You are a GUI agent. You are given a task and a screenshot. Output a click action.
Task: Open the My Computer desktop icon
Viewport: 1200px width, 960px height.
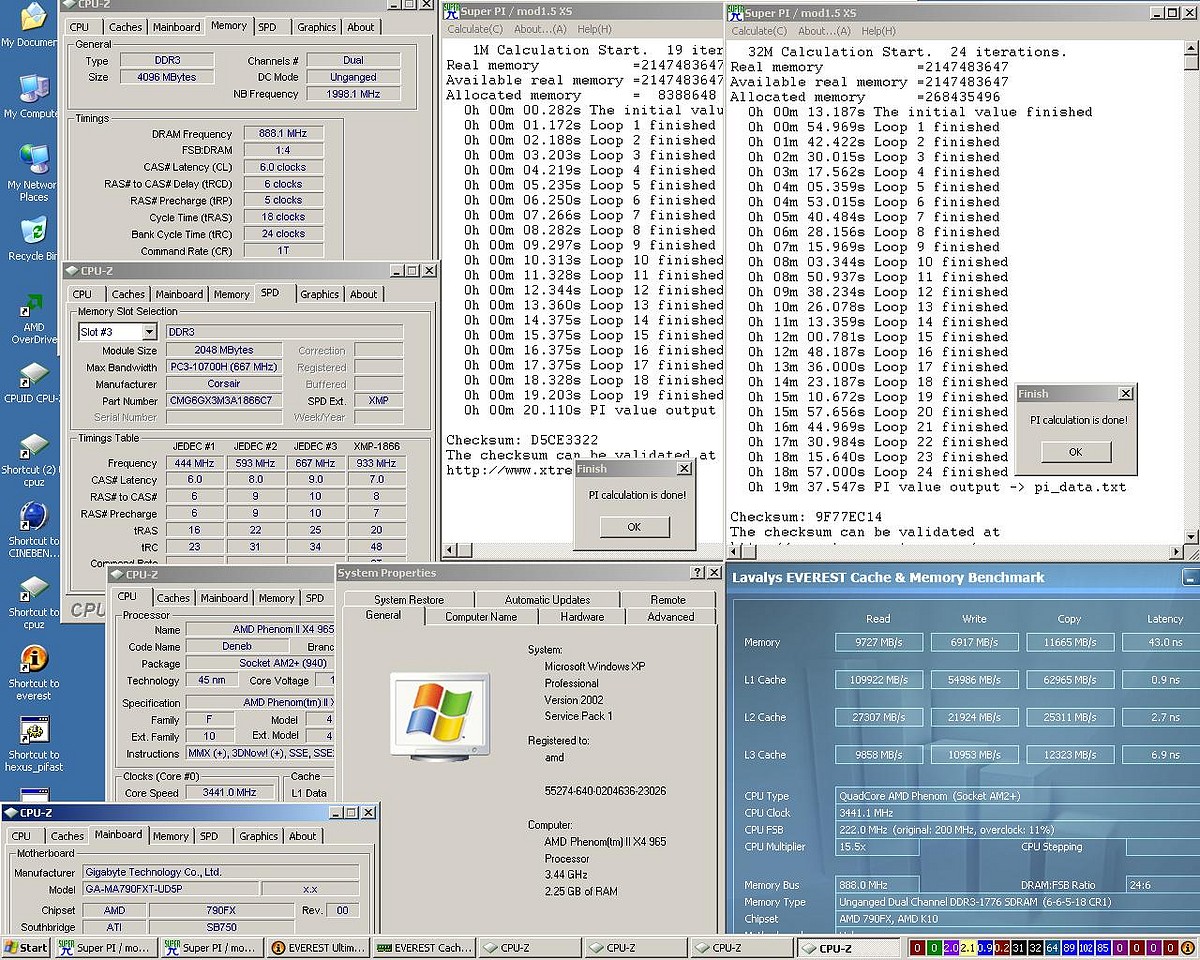(x=32, y=96)
